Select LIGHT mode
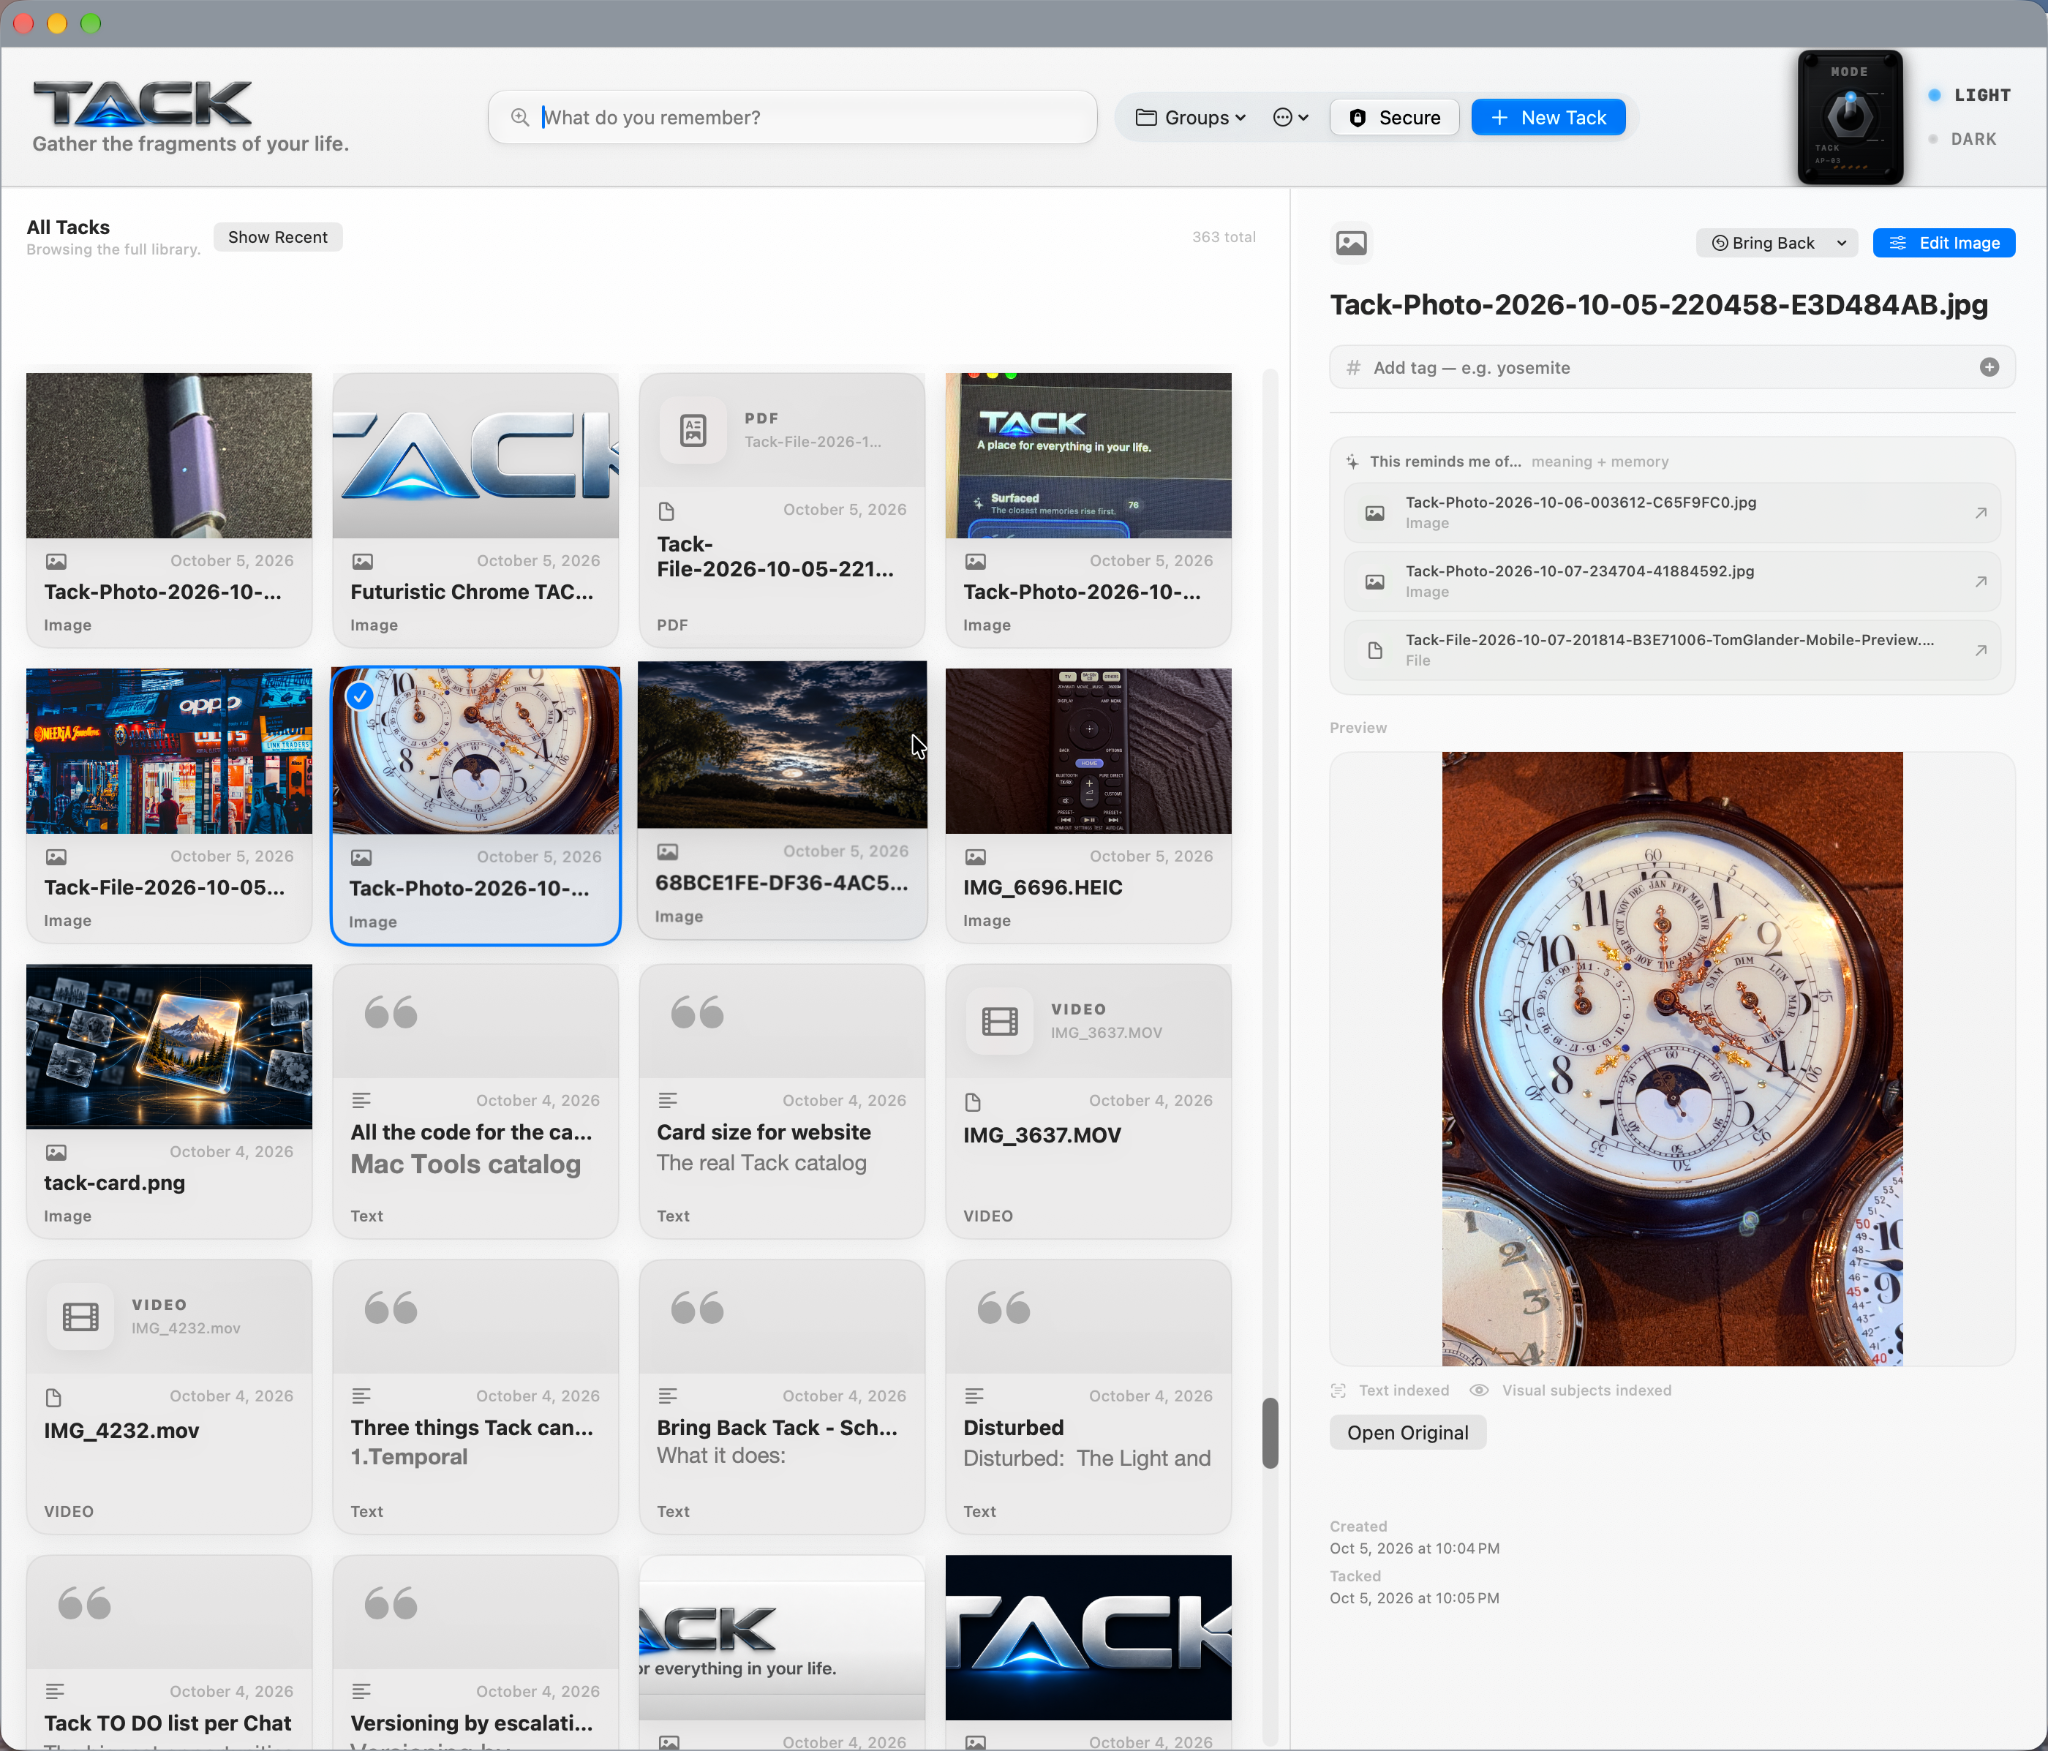The height and width of the screenshot is (1751, 2048). (1969, 95)
